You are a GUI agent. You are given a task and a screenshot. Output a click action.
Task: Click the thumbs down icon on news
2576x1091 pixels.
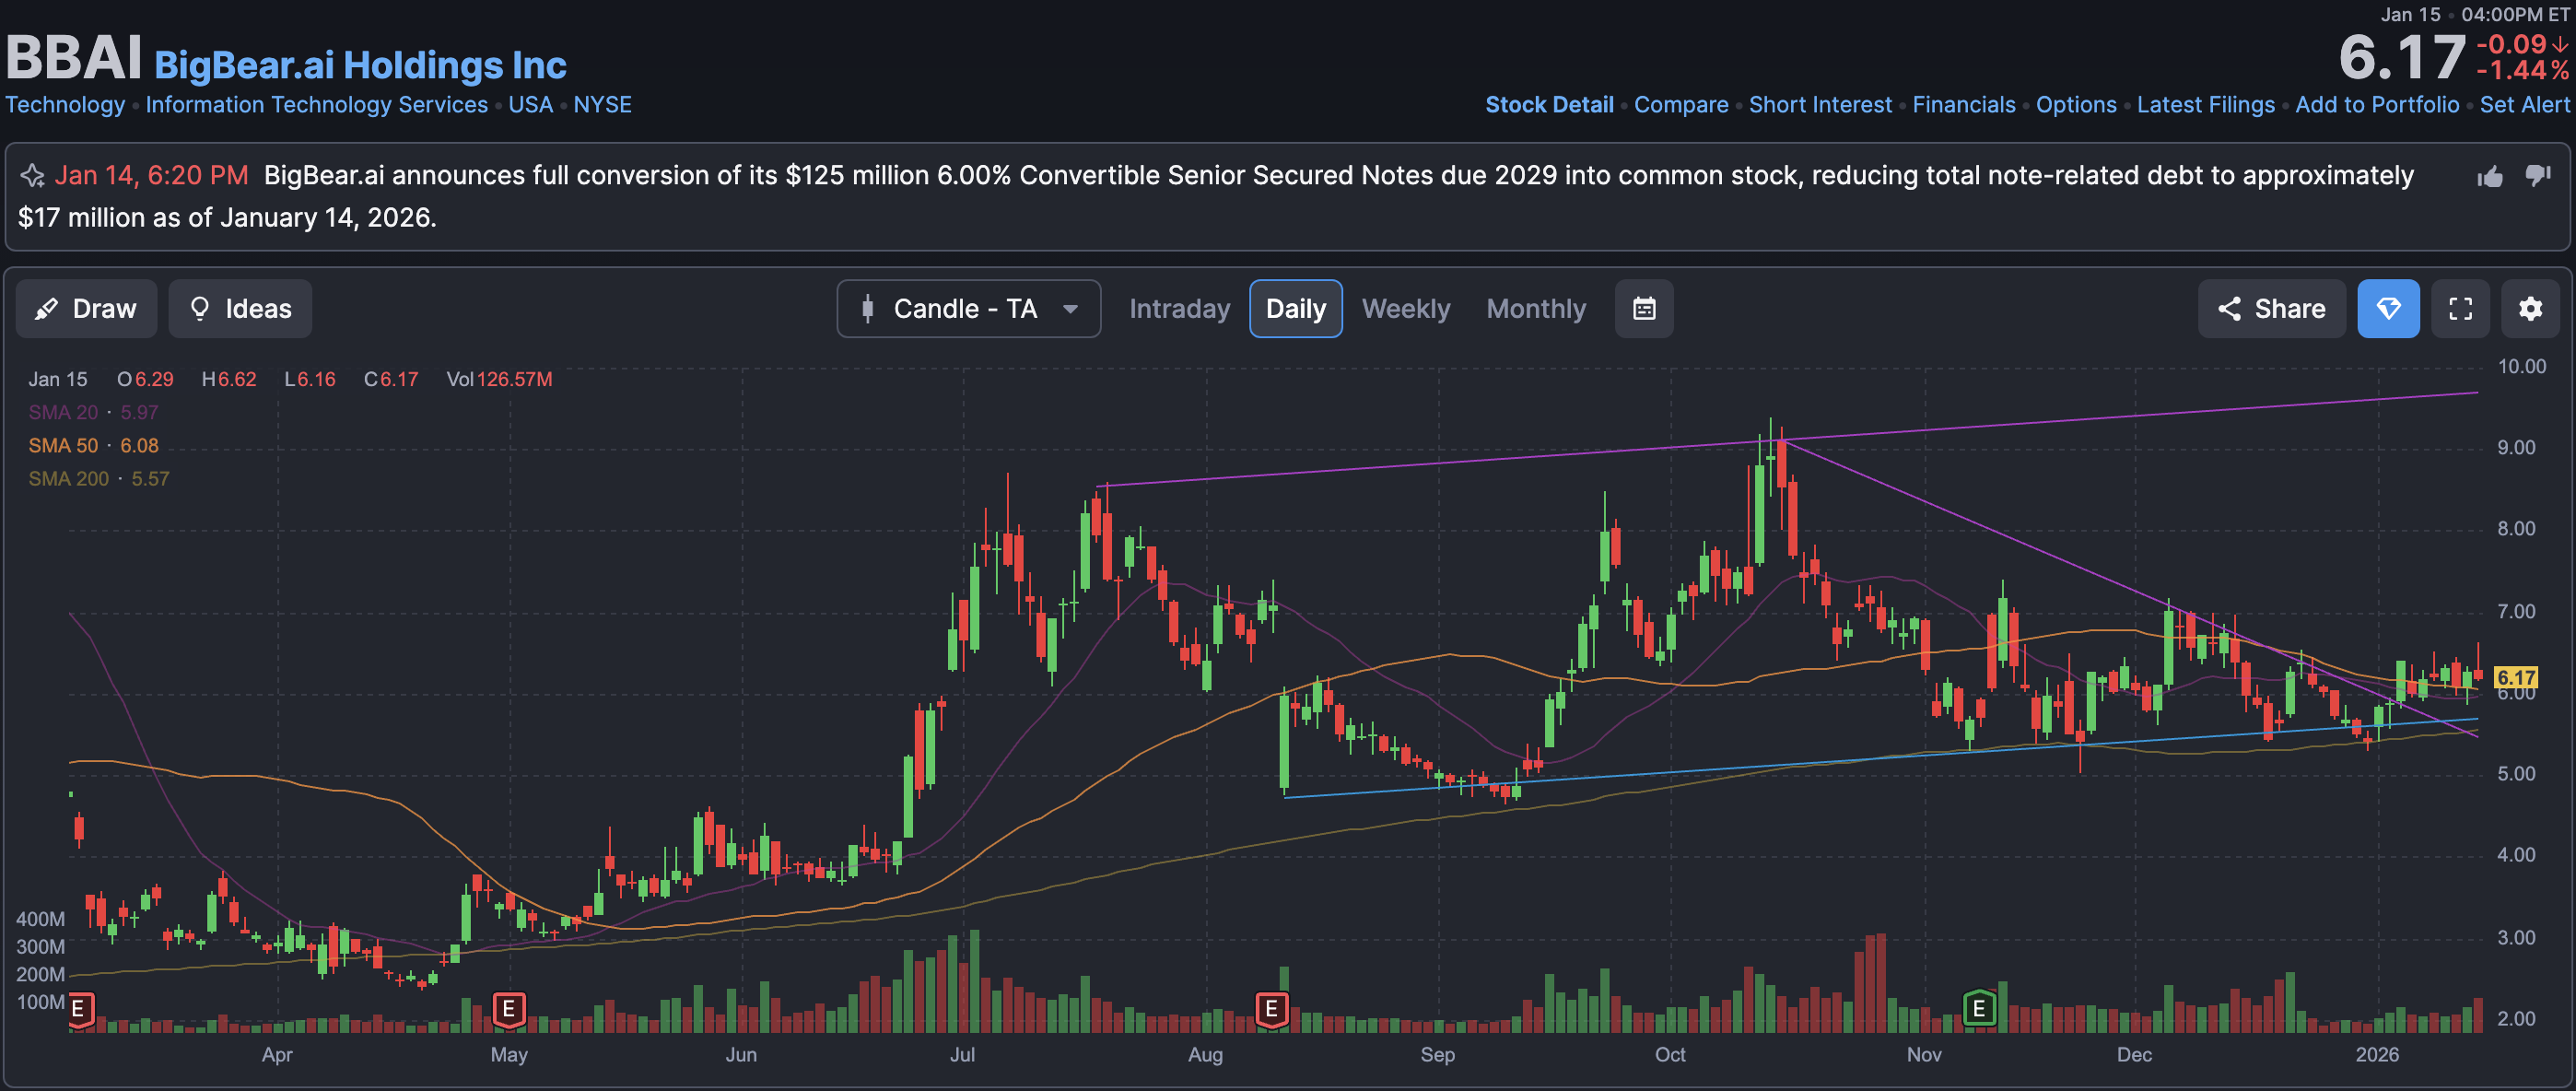tap(2537, 176)
